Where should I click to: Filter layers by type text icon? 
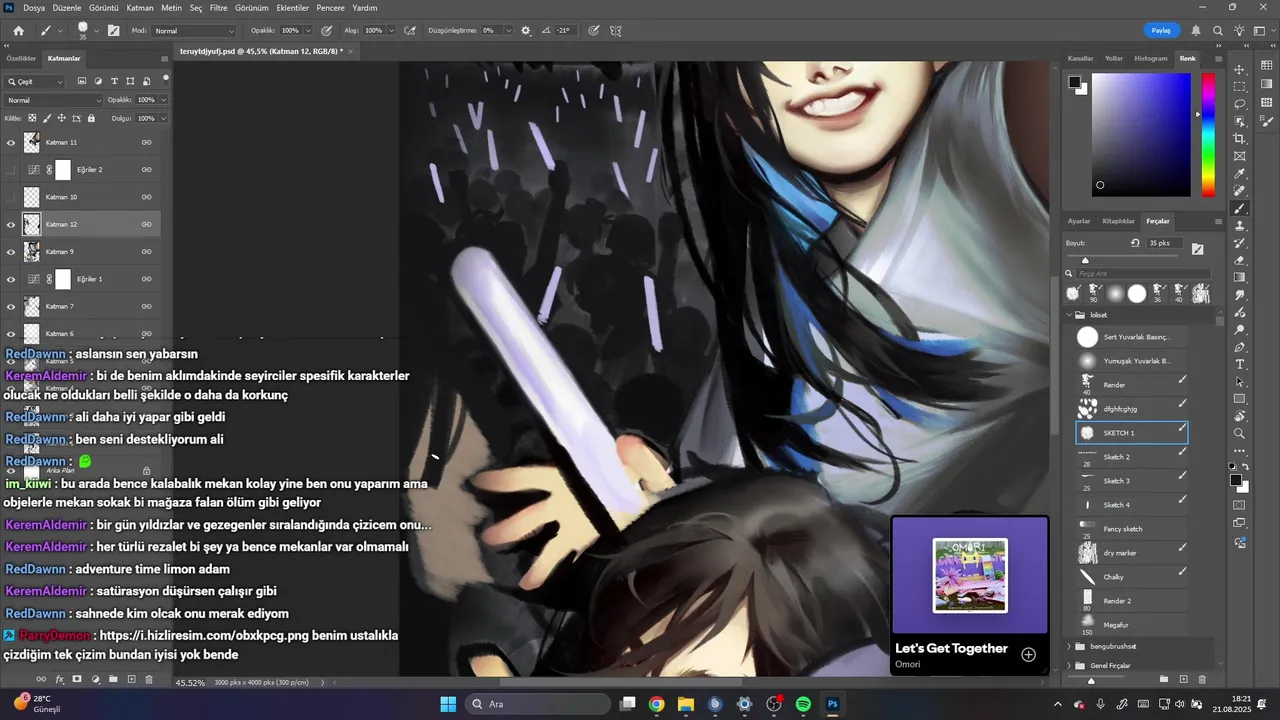coord(115,81)
